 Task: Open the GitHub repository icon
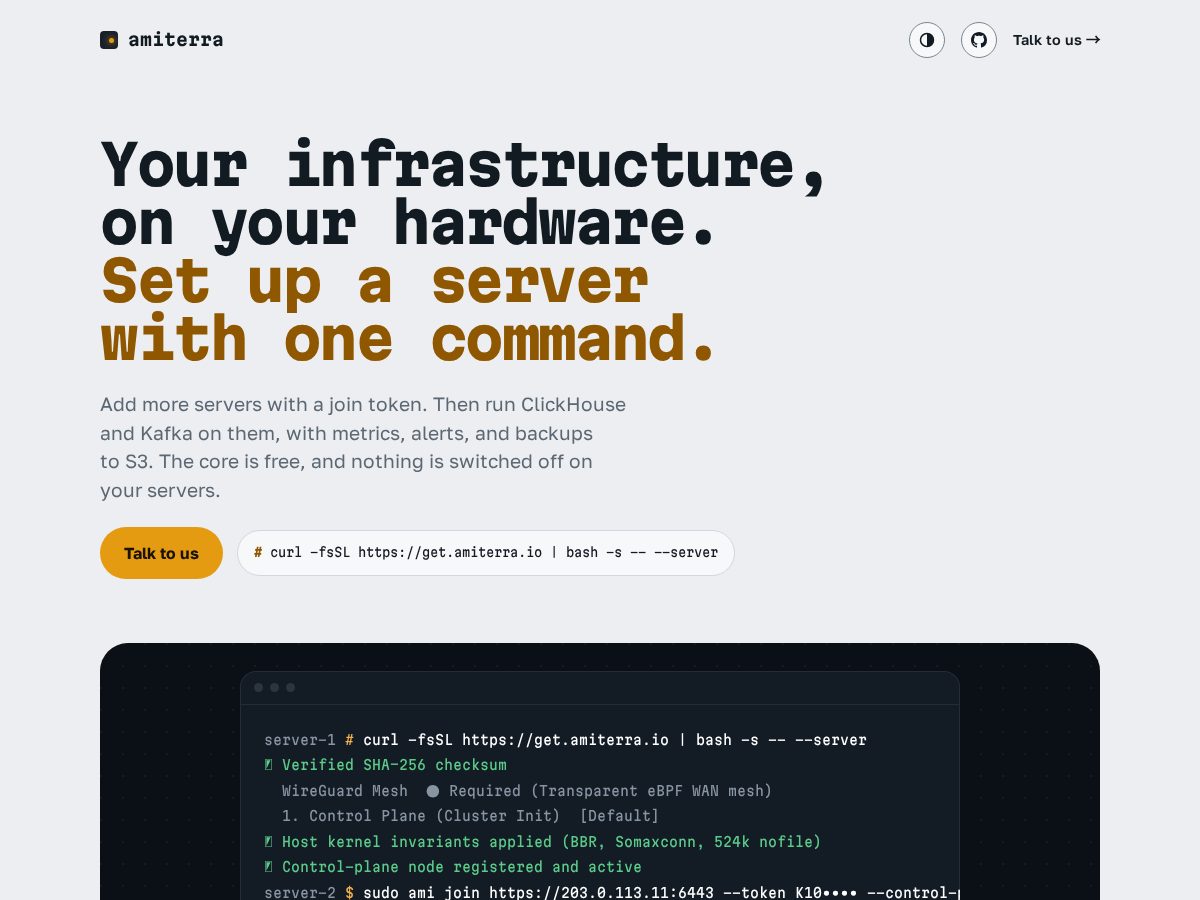click(x=979, y=40)
